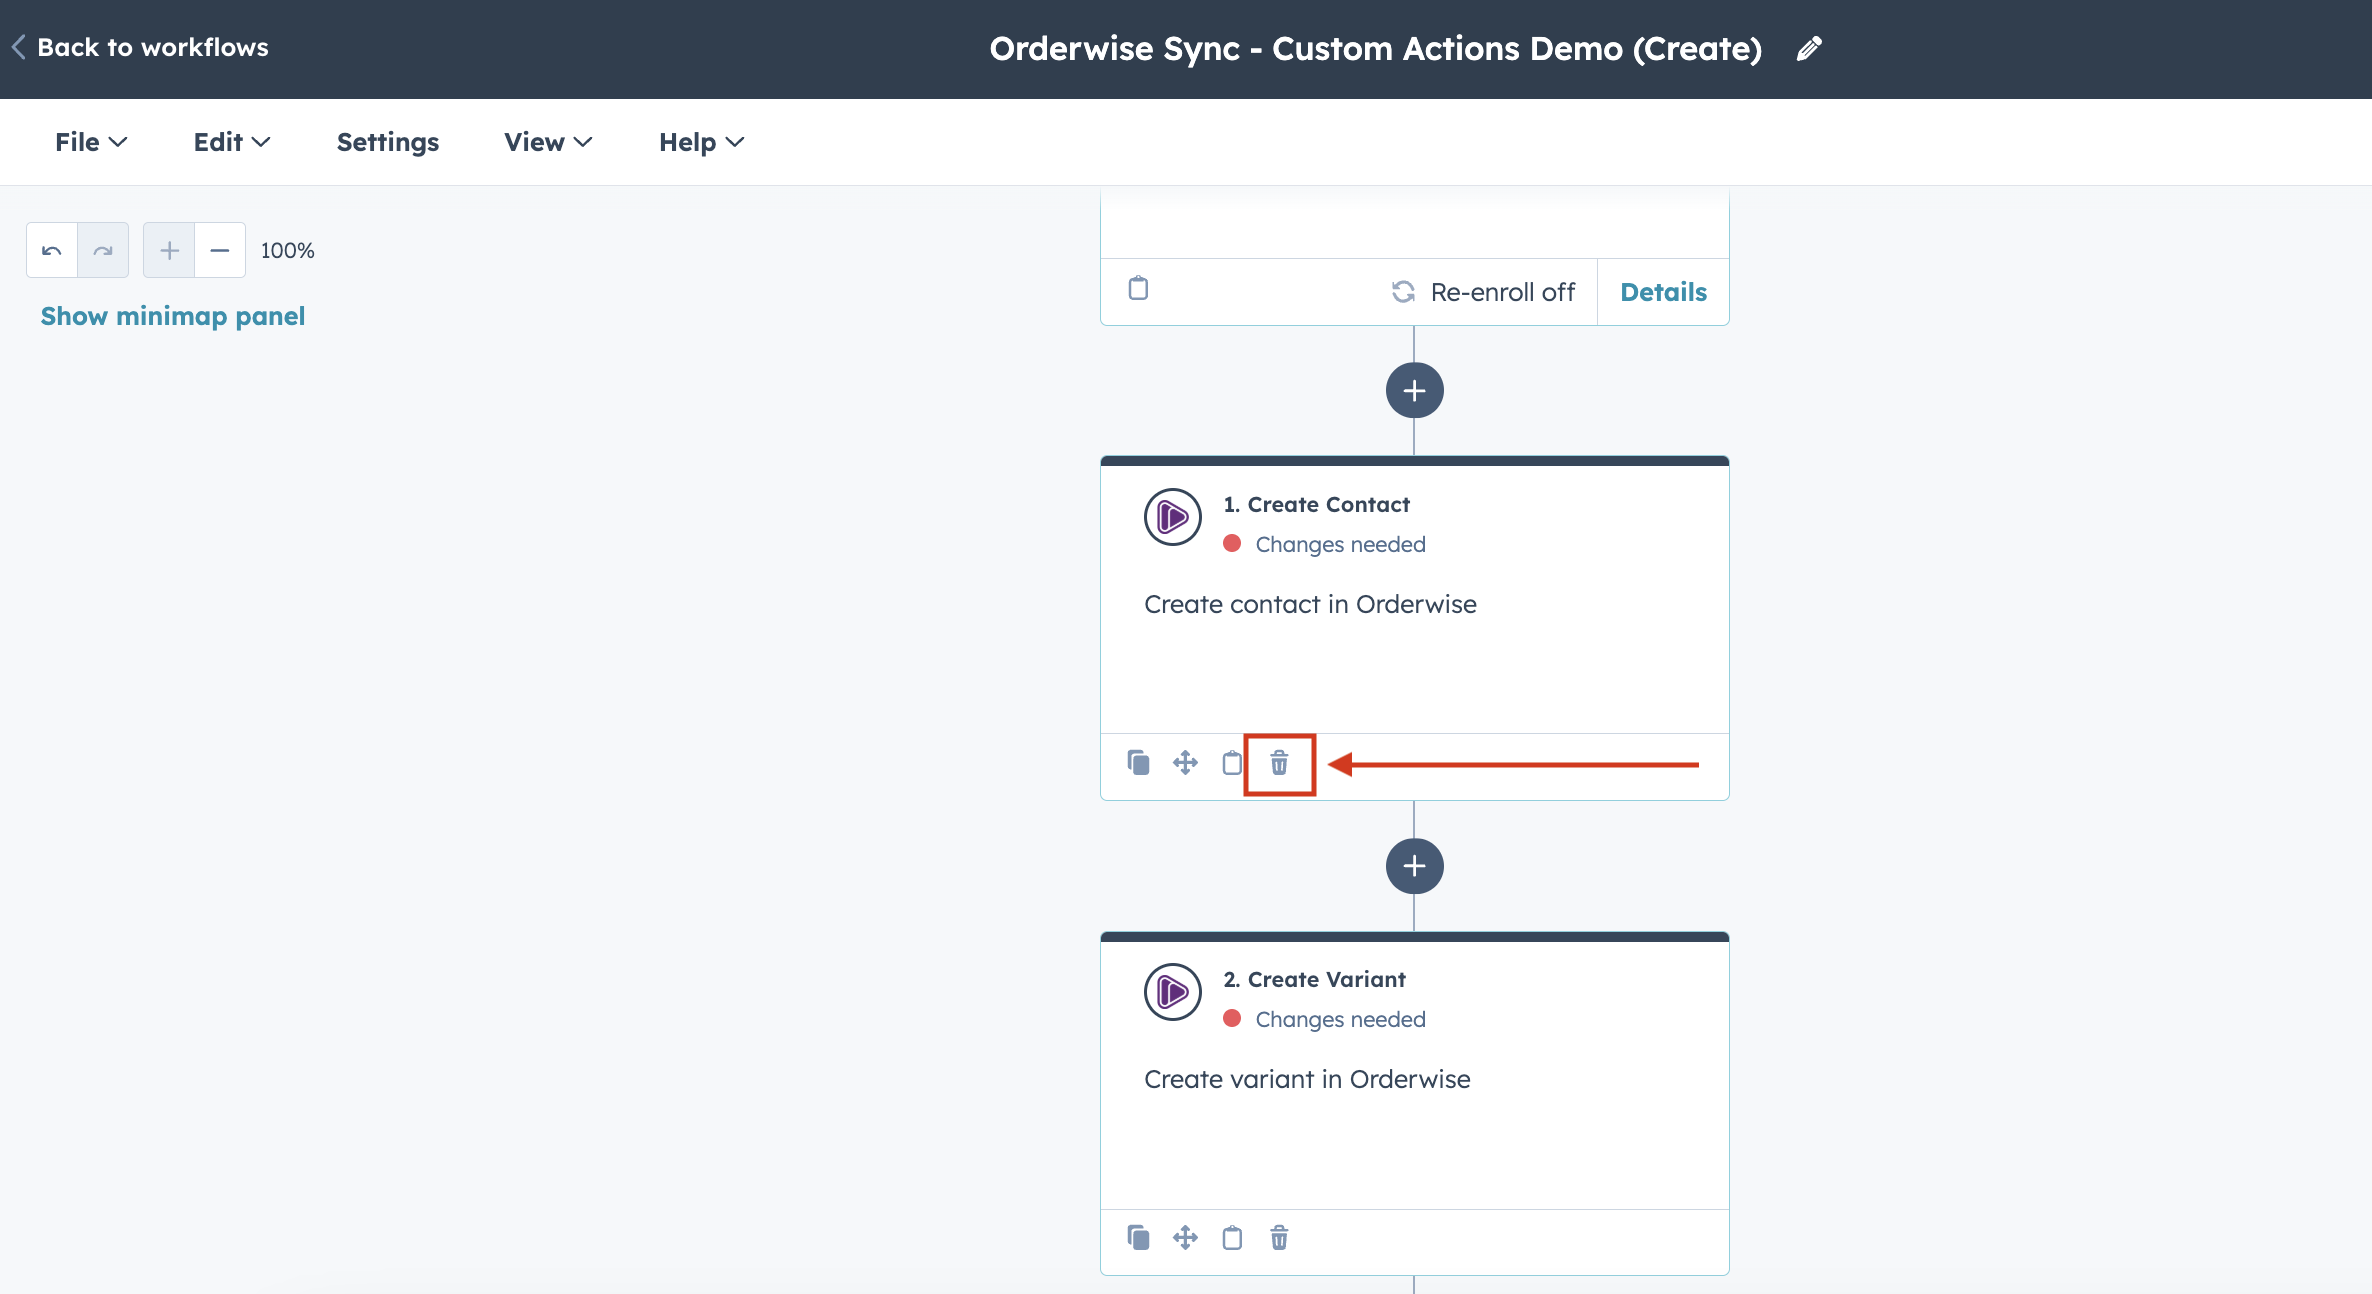2372x1294 pixels.
Task: Expand the Help dropdown menu
Action: 701,142
